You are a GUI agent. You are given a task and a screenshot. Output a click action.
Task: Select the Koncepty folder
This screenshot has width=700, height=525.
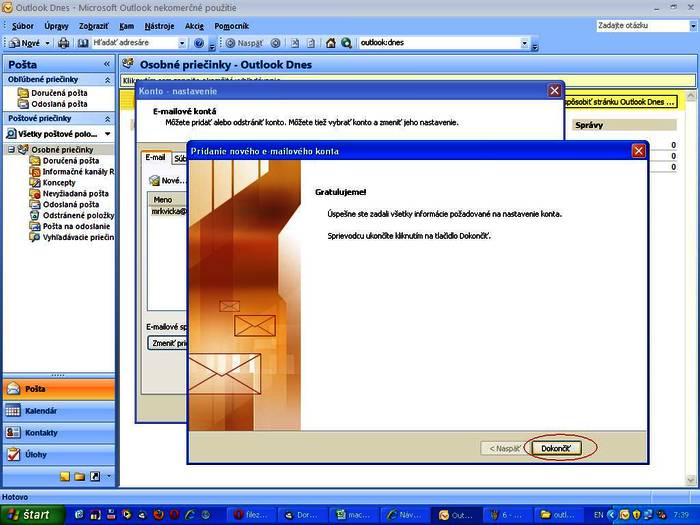[x=59, y=183]
